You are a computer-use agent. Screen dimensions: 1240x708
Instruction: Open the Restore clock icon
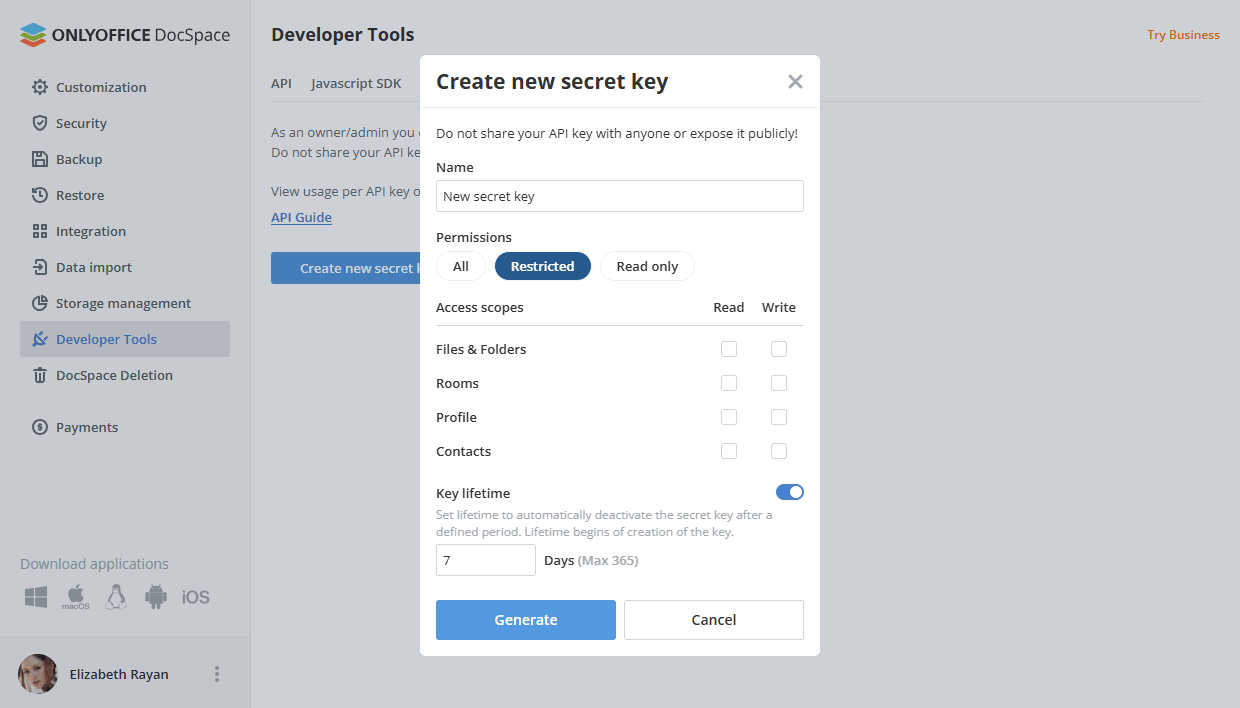pyautogui.click(x=40, y=195)
